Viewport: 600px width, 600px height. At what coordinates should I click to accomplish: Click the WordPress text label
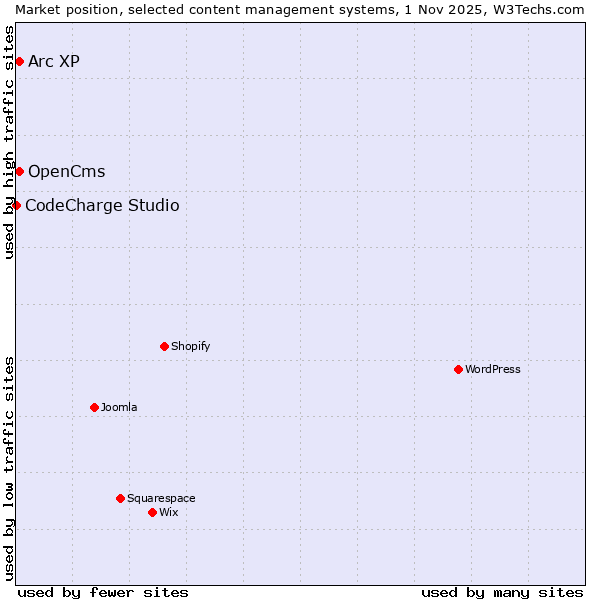click(x=492, y=369)
